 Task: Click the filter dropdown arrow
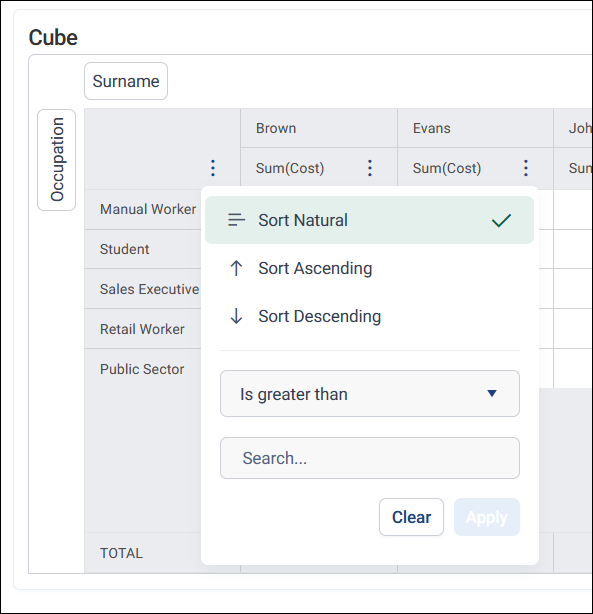tap(492, 393)
